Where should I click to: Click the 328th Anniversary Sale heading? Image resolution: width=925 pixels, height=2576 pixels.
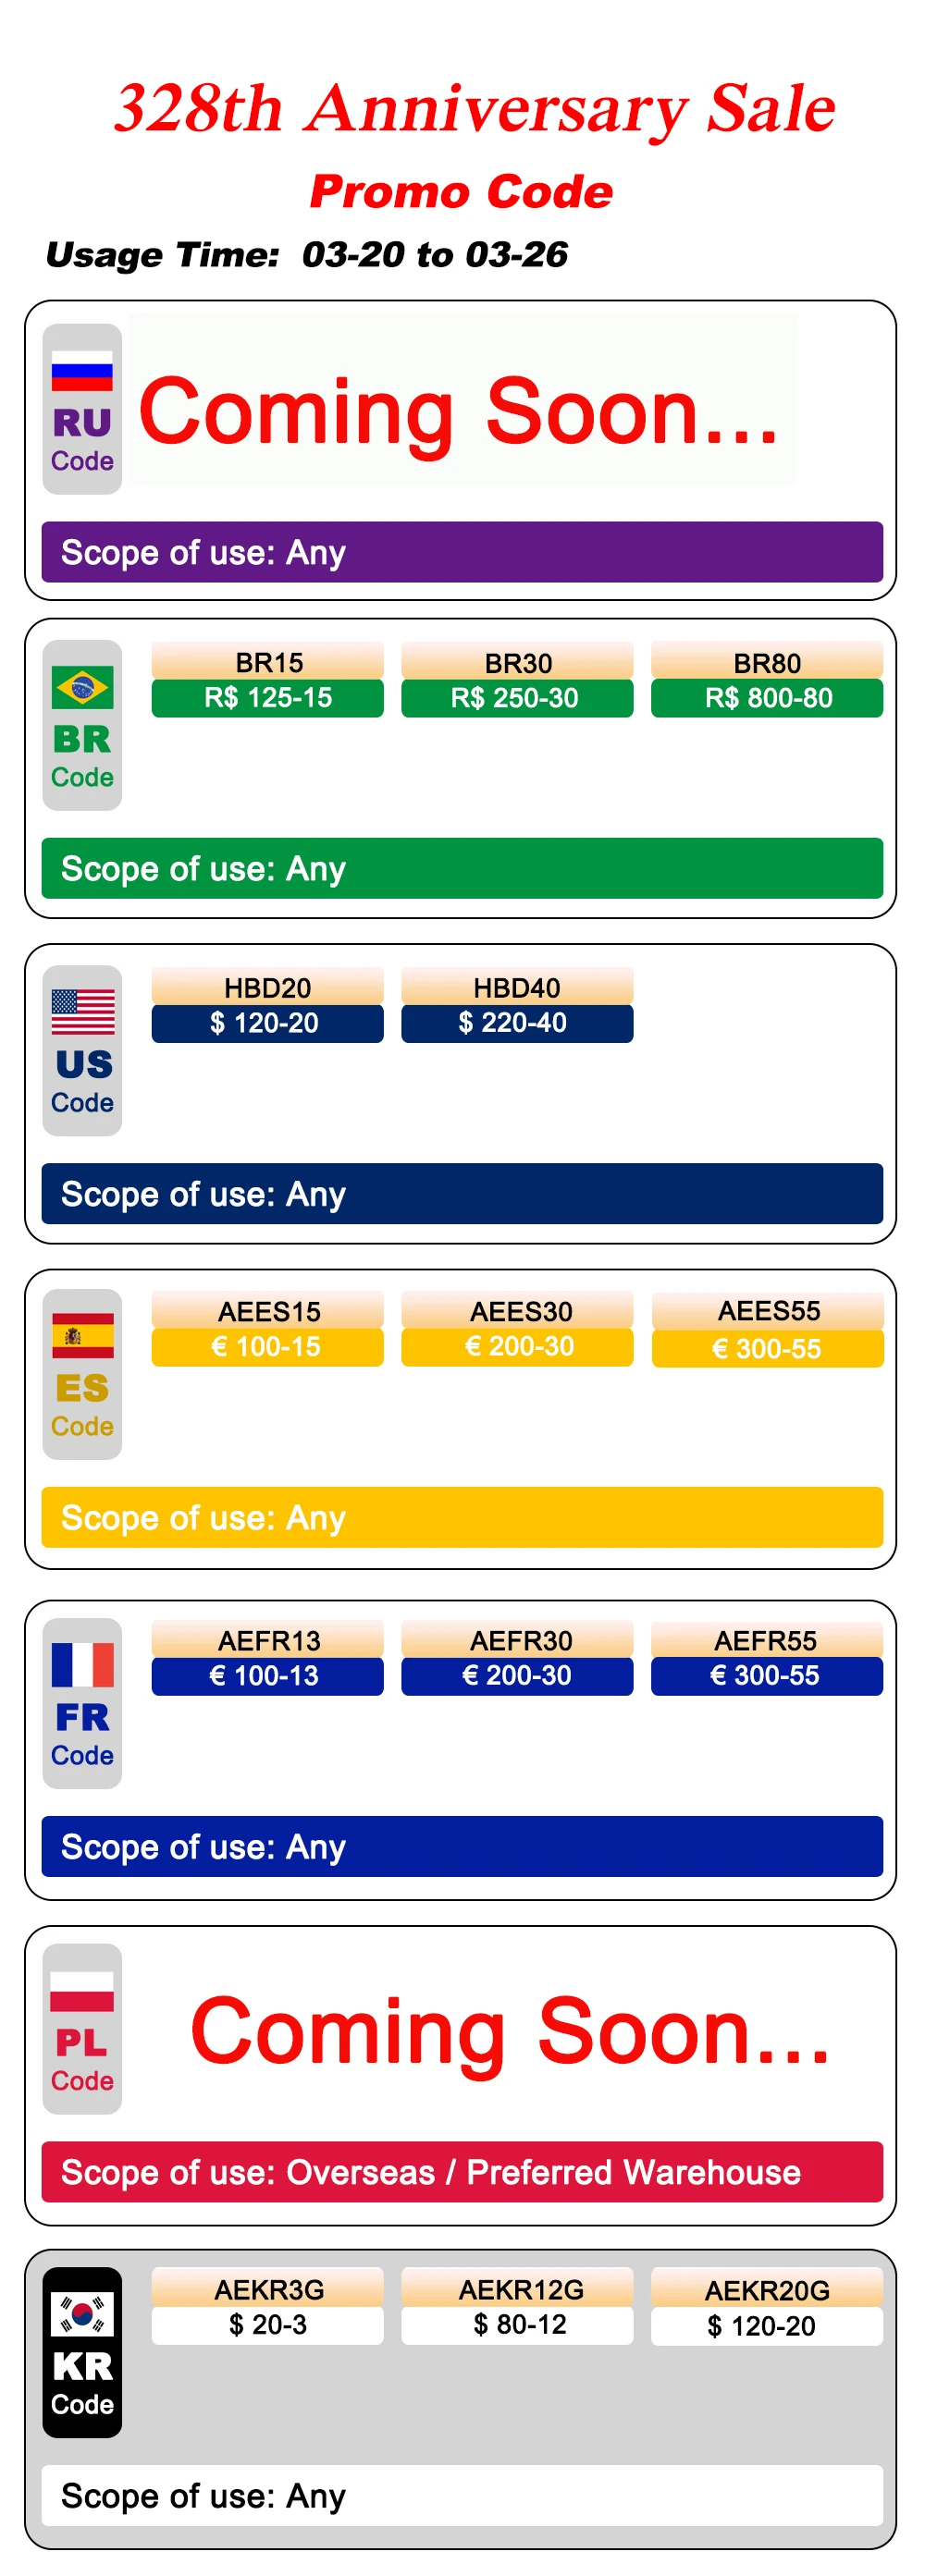click(x=474, y=108)
